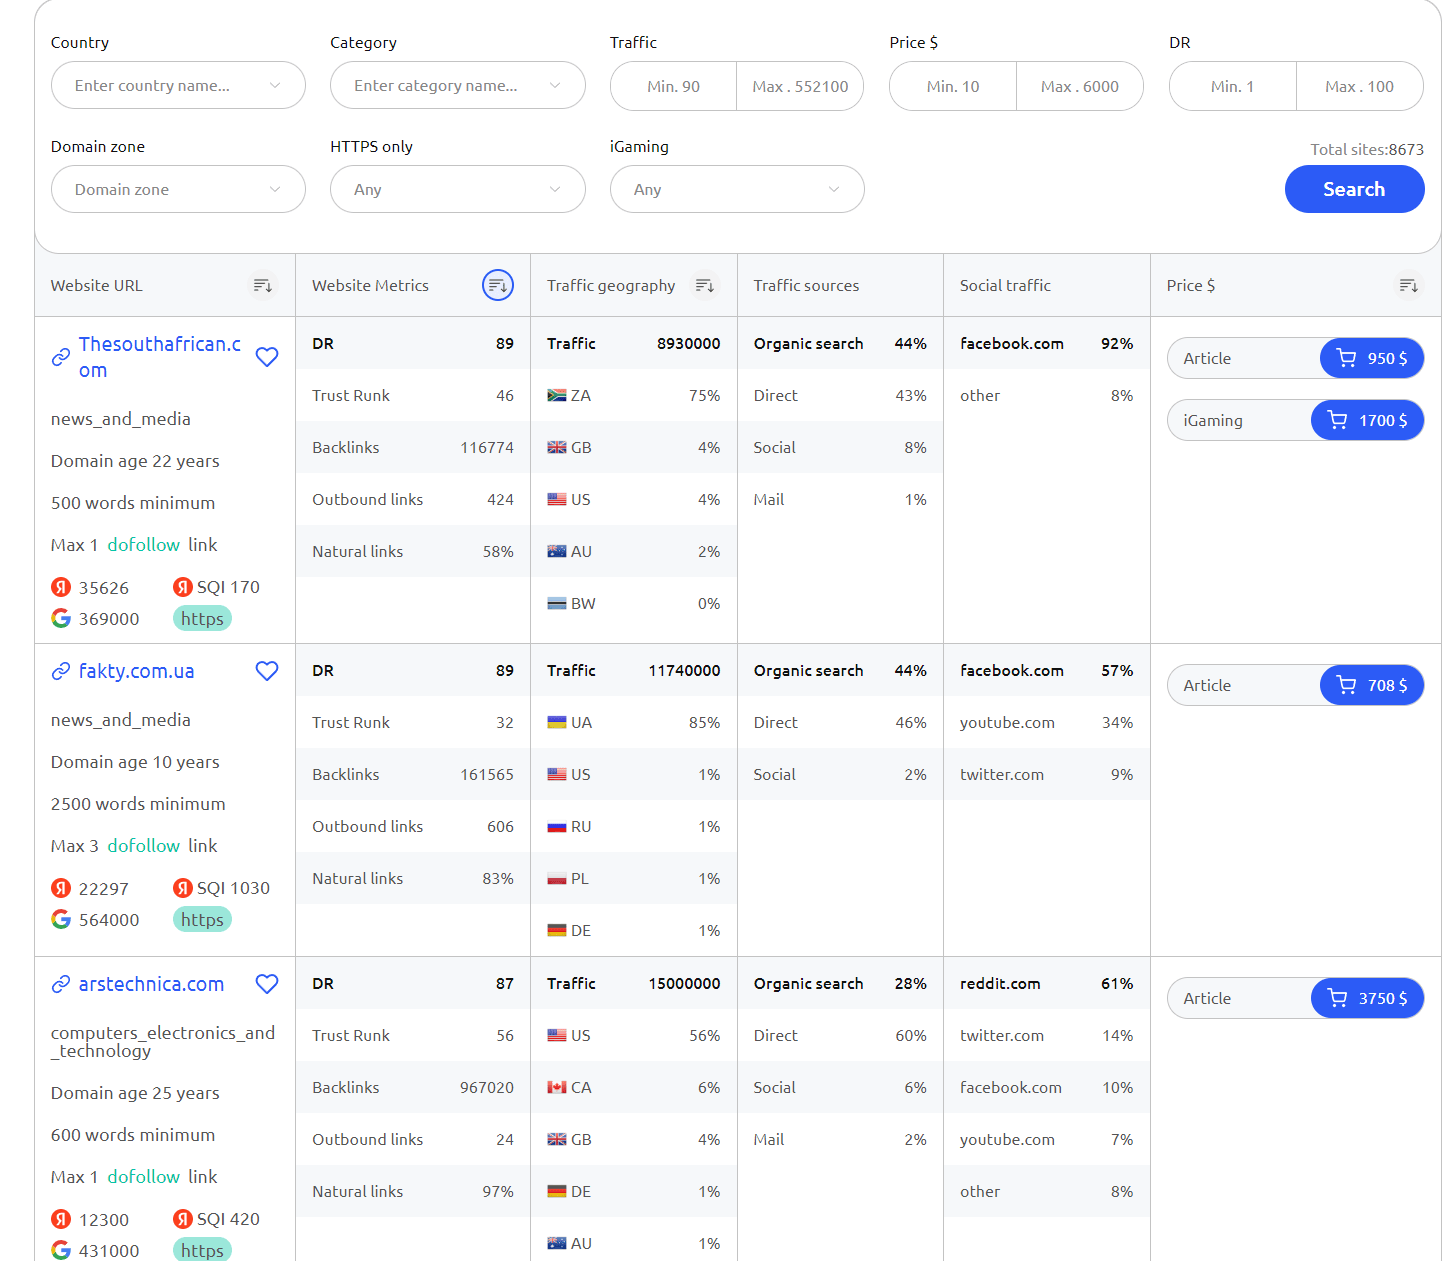Open Domain zone dropdown

coord(178,189)
